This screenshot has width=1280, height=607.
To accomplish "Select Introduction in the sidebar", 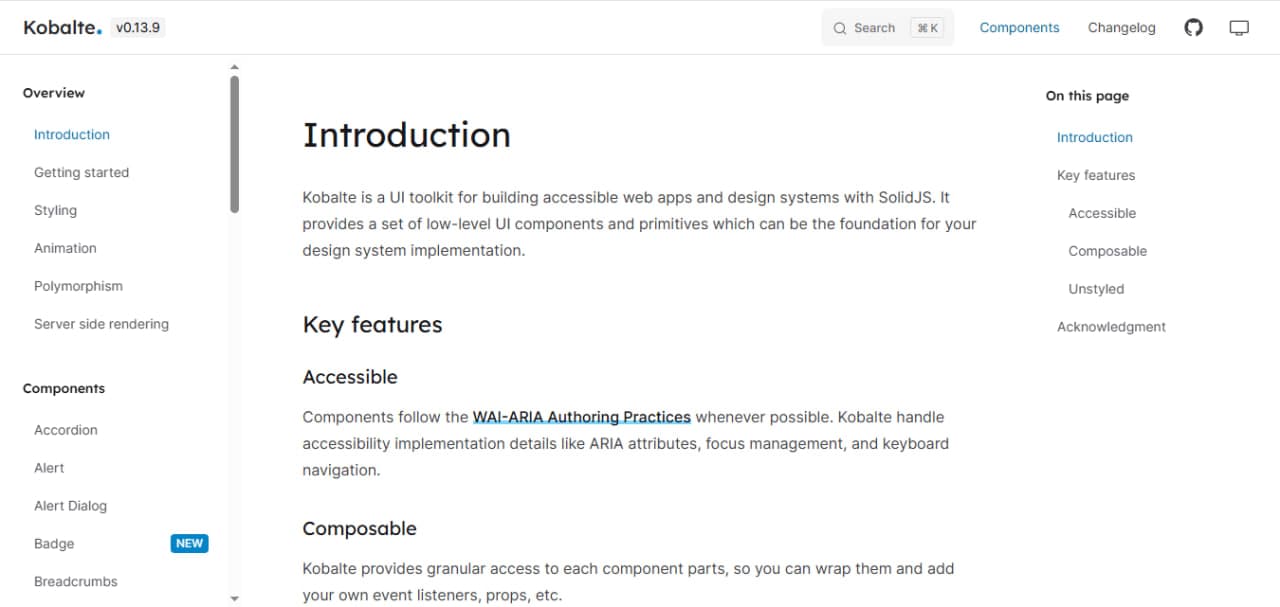I will [72, 134].
